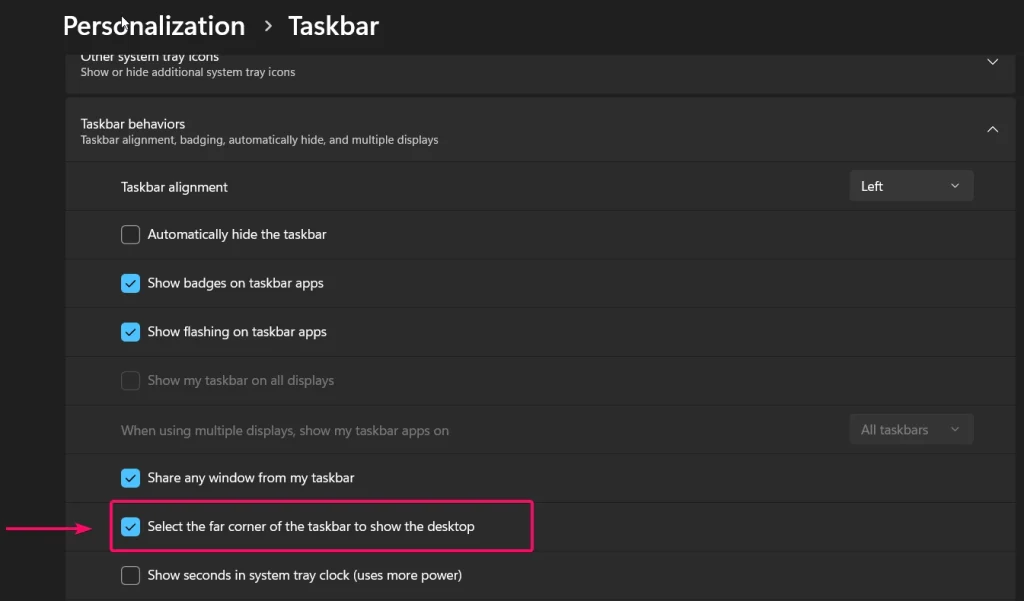Image resolution: width=1024 pixels, height=601 pixels.
Task: Uncheck Show badges on taskbar apps
Action: pyautogui.click(x=130, y=284)
